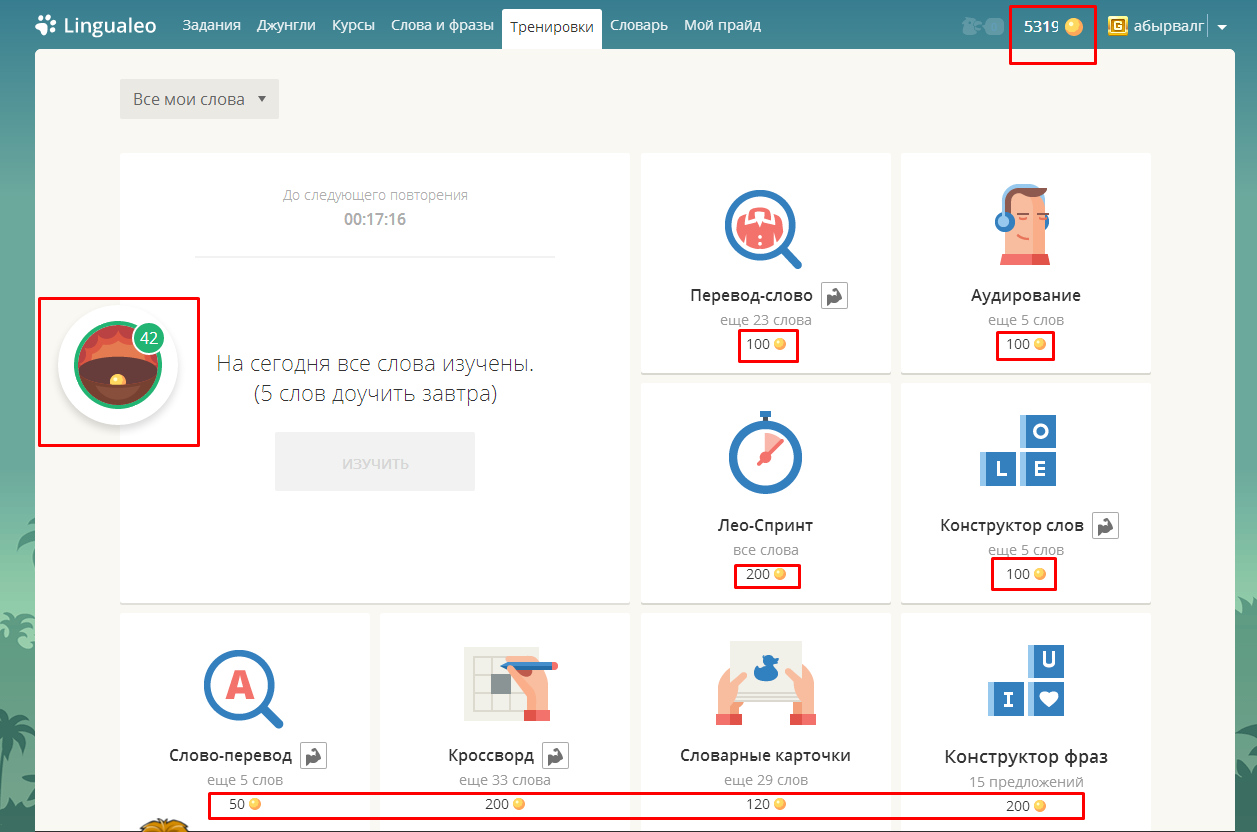Click the strength icon beside Кроссворд

pyautogui.click(x=556, y=755)
